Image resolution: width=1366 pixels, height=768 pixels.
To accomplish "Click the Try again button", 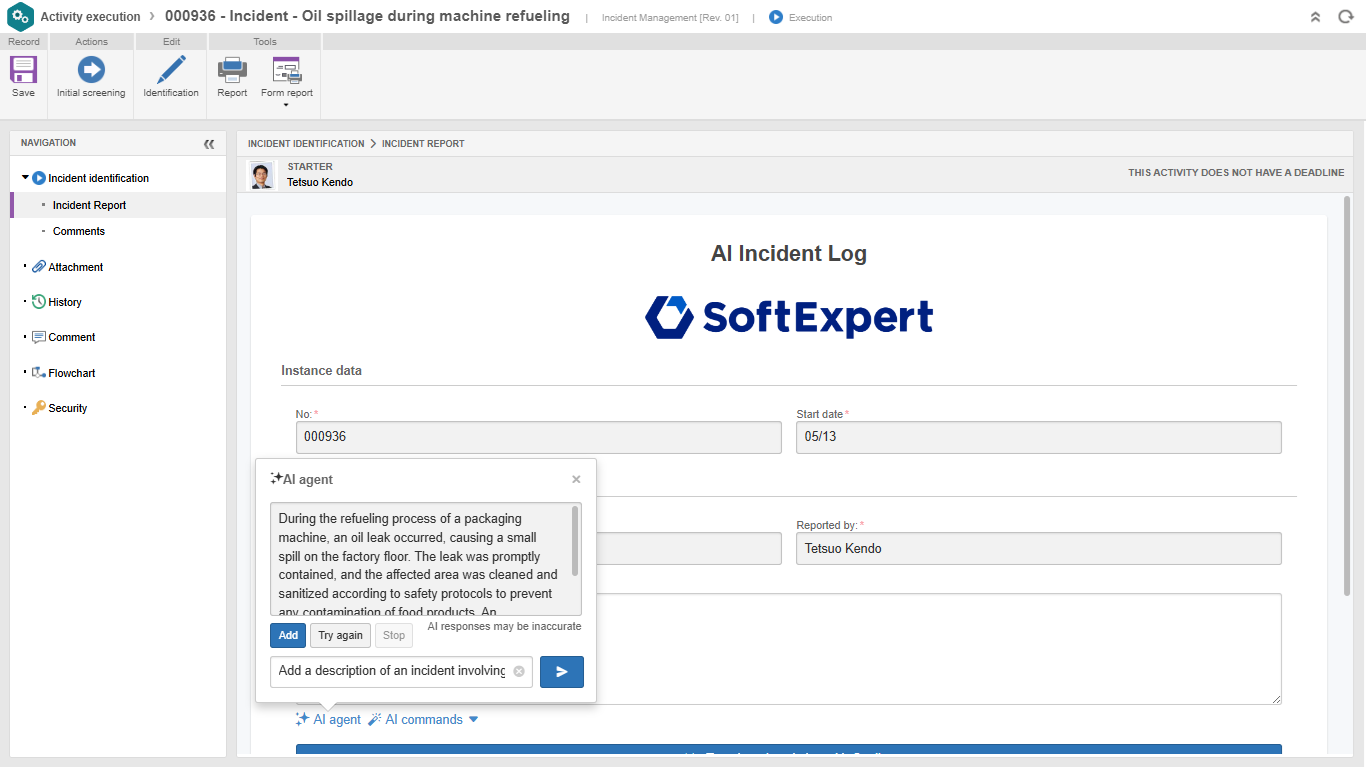I will [340, 635].
